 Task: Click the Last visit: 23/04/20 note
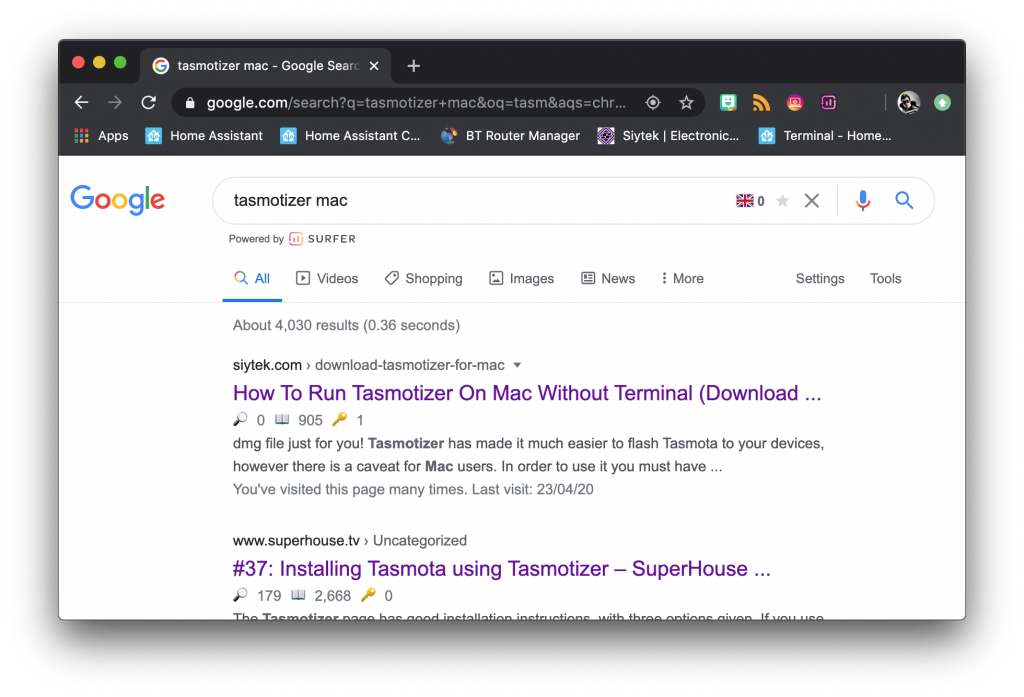click(x=532, y=489)
